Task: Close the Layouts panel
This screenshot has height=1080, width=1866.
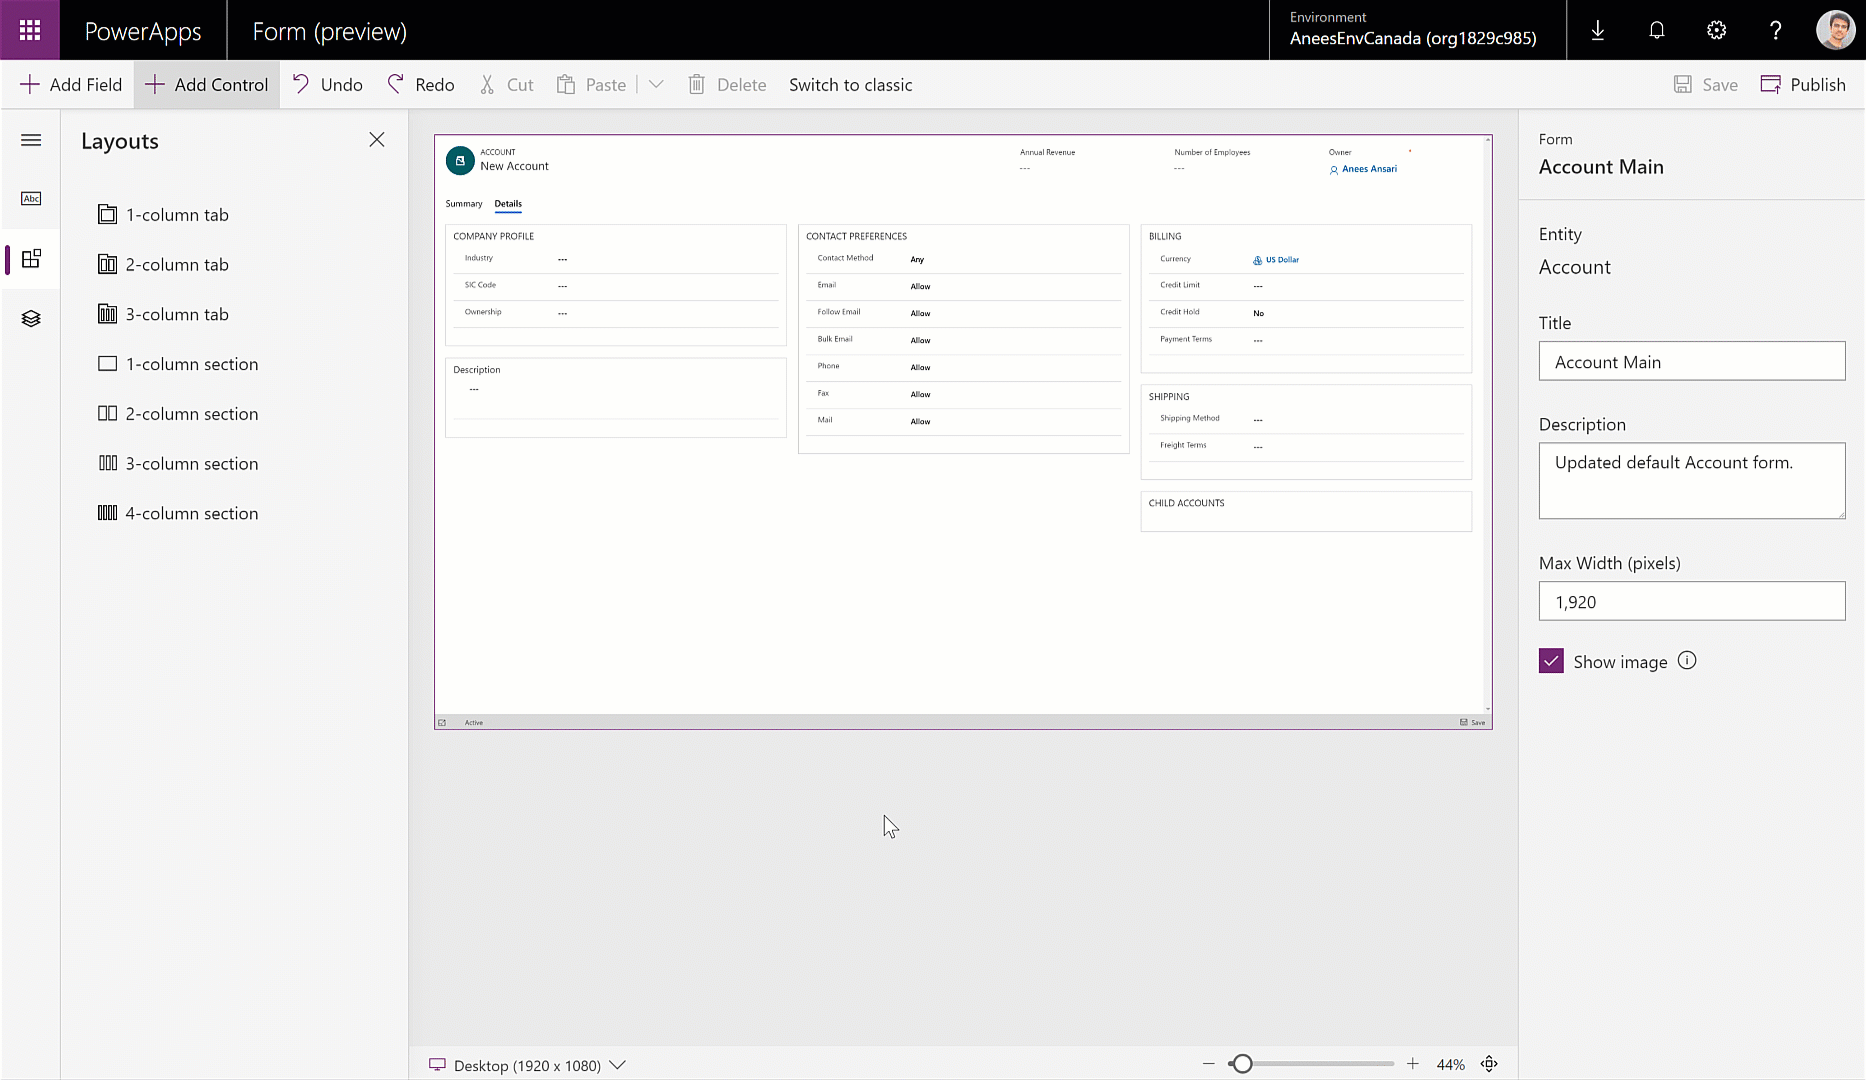Action: tap(377, 140)
